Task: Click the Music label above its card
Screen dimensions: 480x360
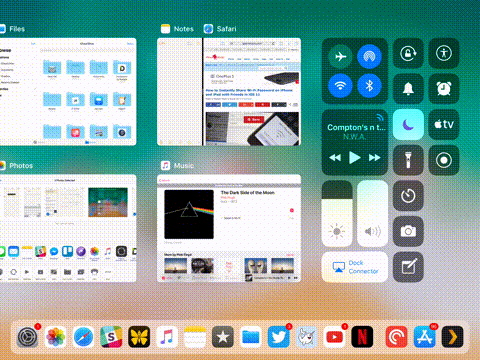Action: pos(184,166)
